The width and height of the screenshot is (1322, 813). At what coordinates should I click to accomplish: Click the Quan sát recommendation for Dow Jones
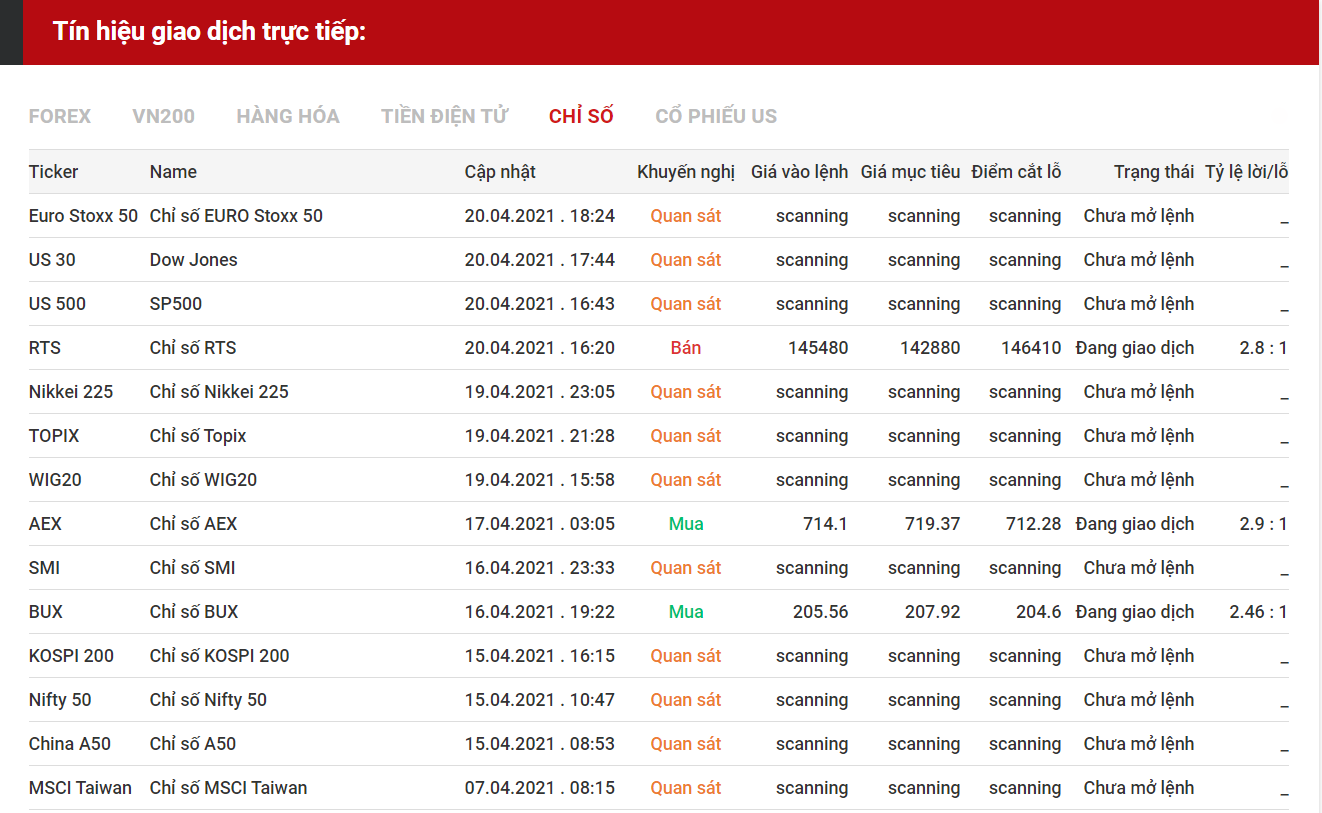coord(686,260)
